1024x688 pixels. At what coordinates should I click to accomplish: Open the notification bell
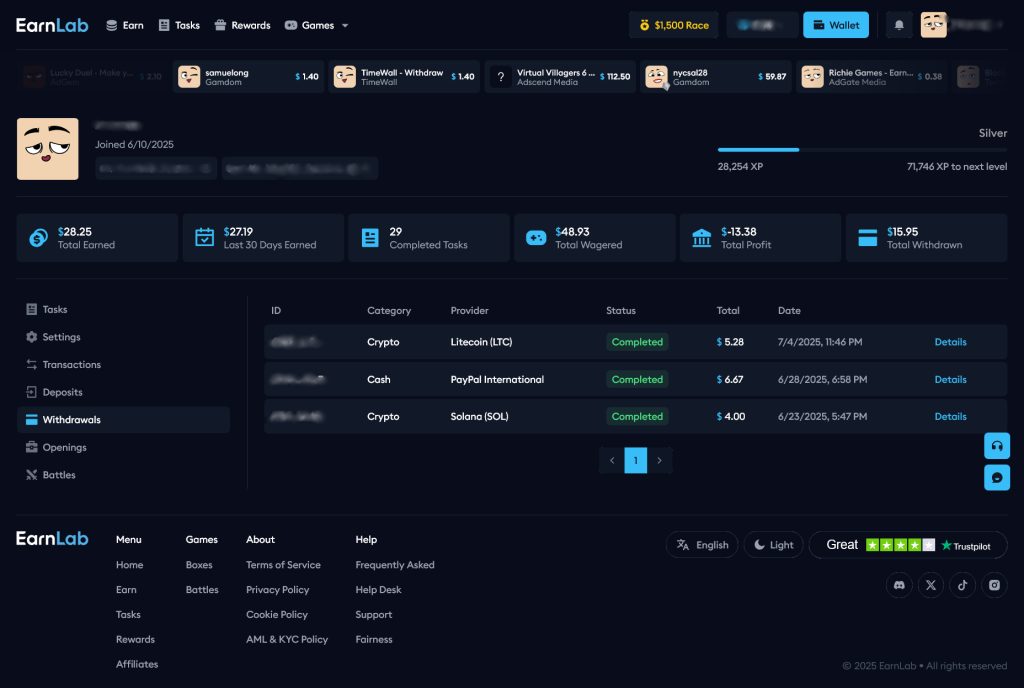coord(899,25)
